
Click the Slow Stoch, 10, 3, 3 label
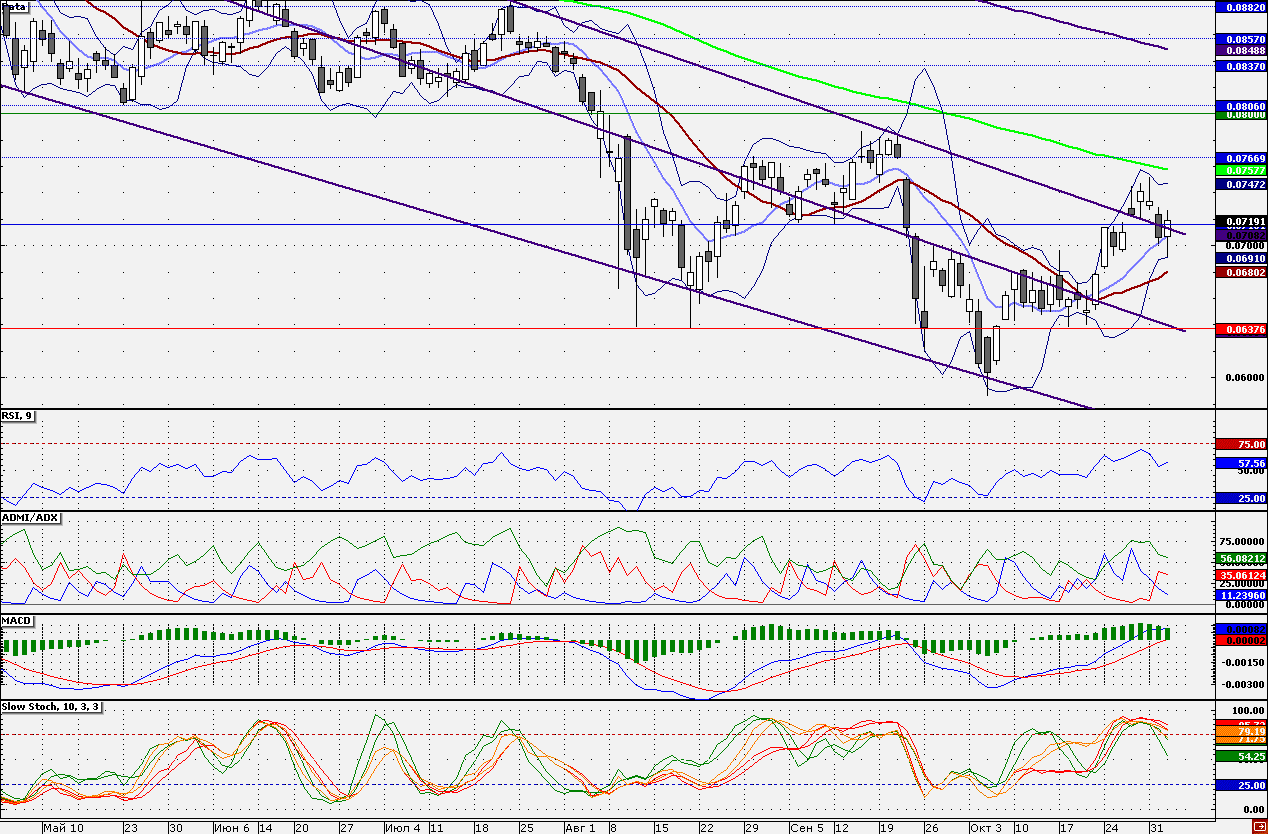pos(51,706)
